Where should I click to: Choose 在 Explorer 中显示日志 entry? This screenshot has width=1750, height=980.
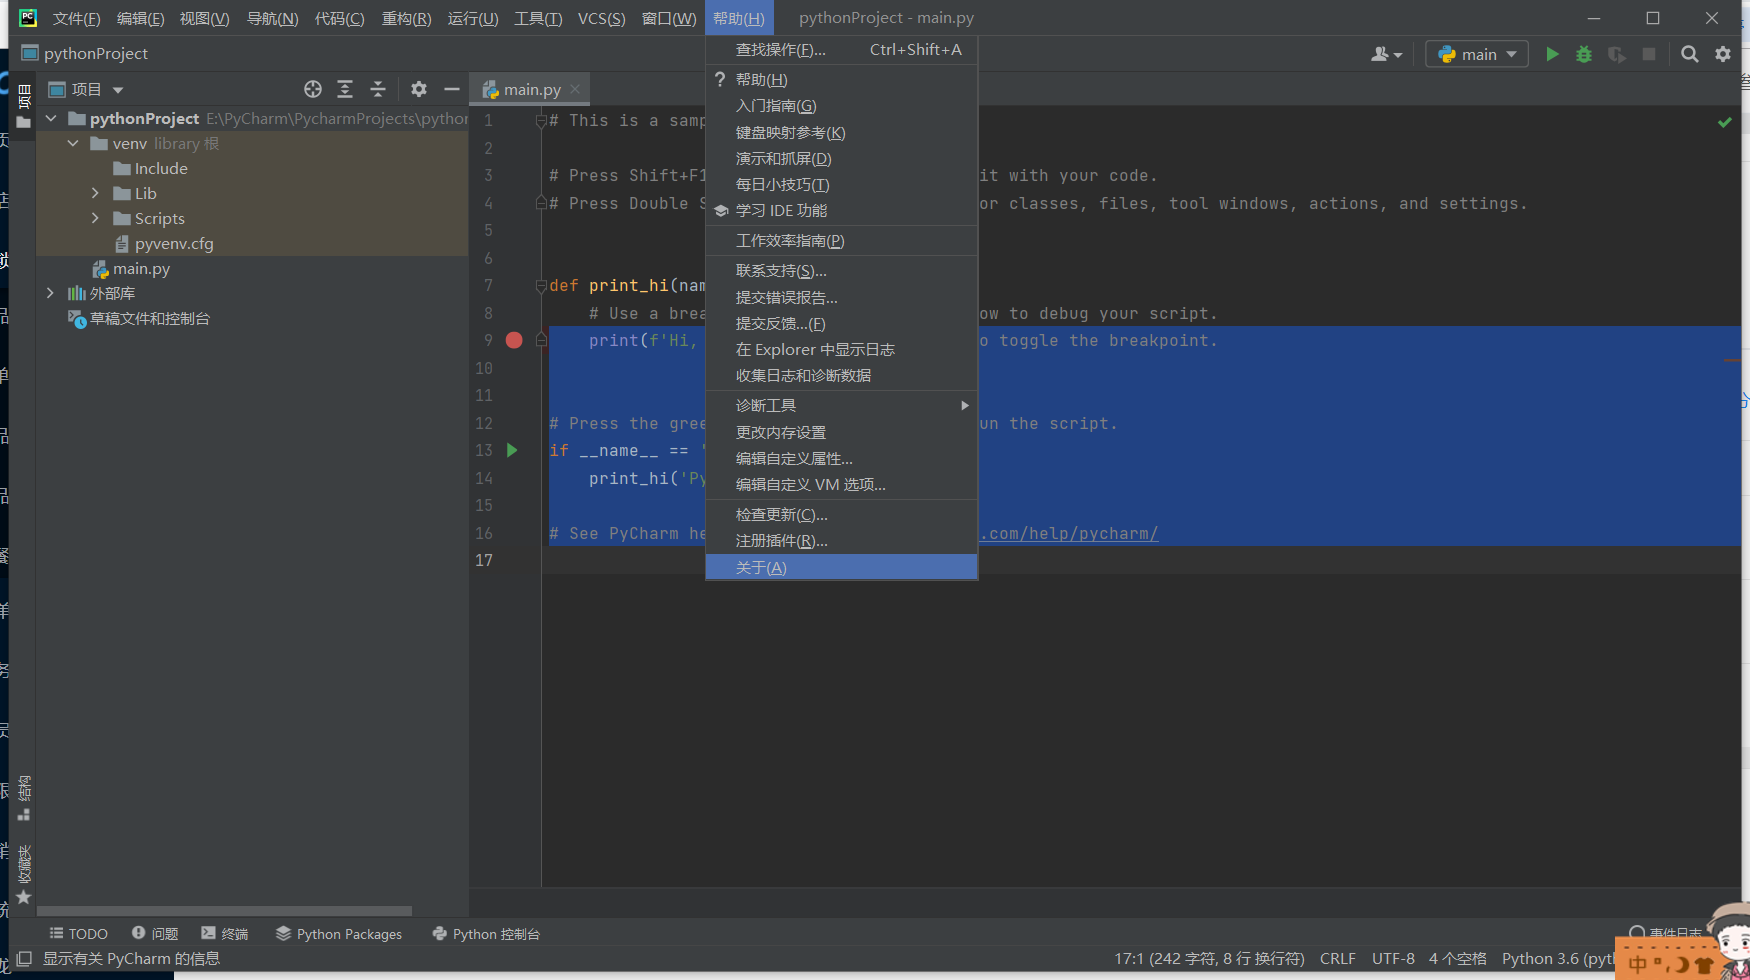tap(841, 349)
